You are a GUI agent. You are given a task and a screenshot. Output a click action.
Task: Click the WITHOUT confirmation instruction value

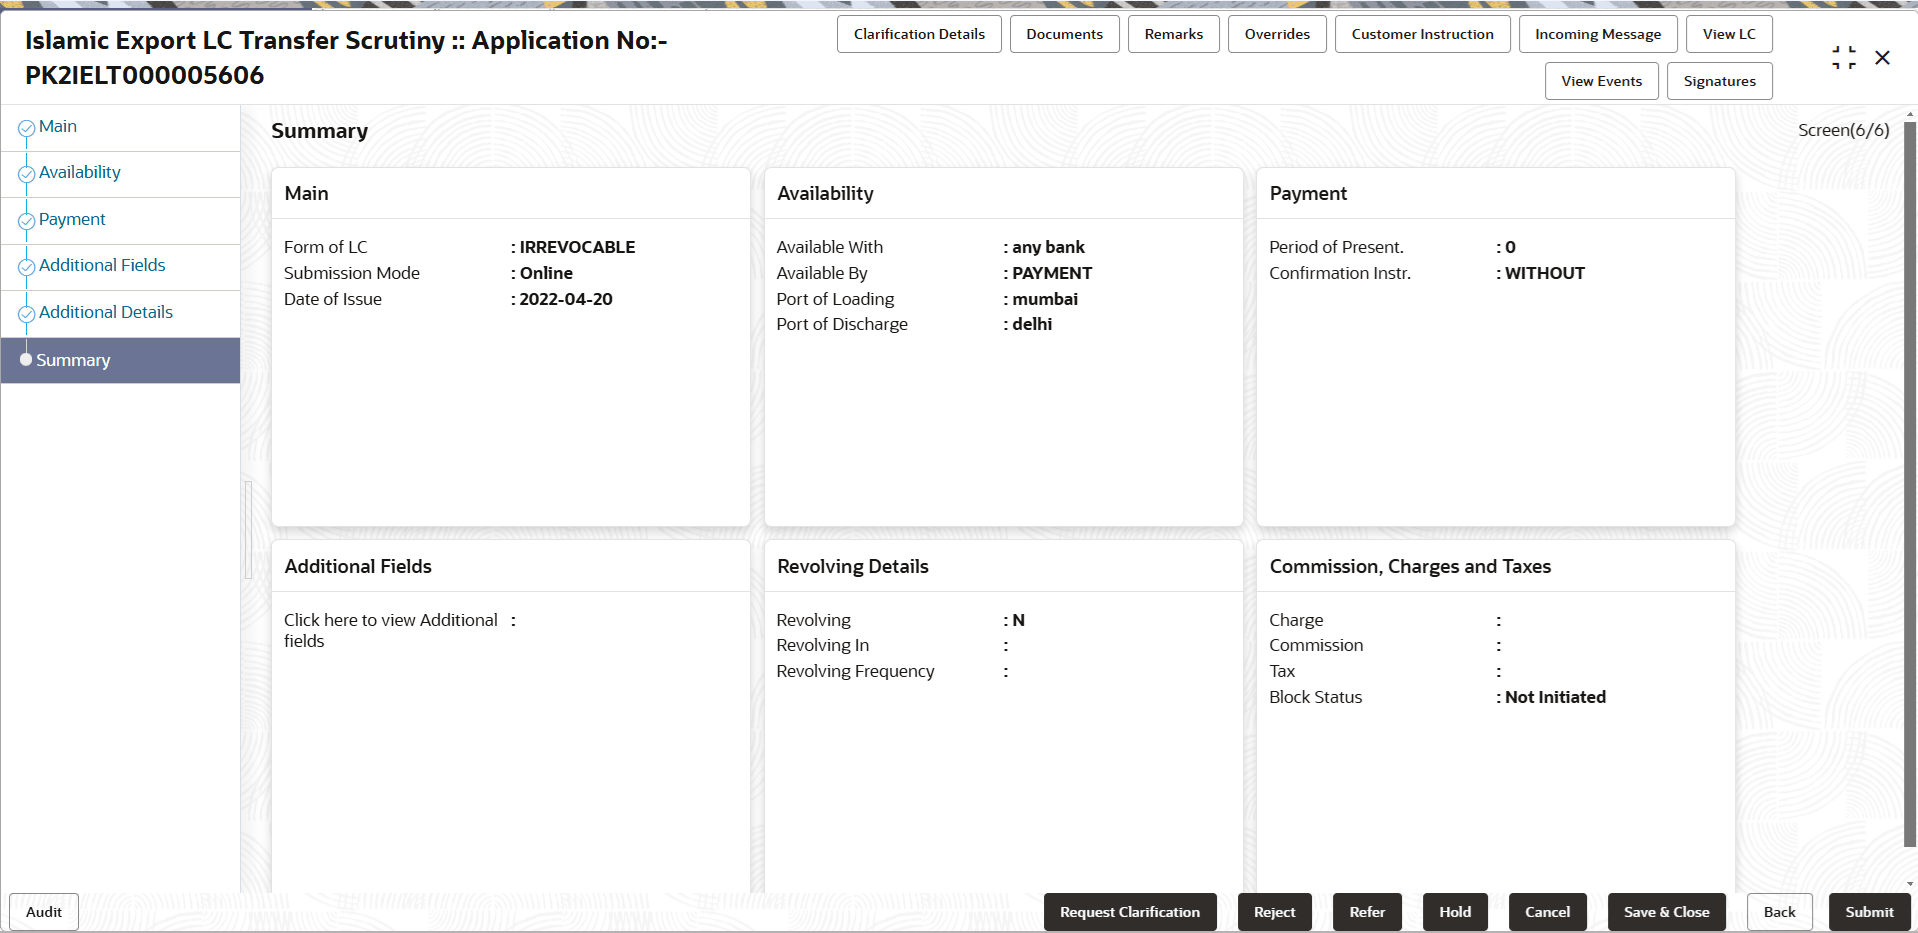coord(1545,273)
